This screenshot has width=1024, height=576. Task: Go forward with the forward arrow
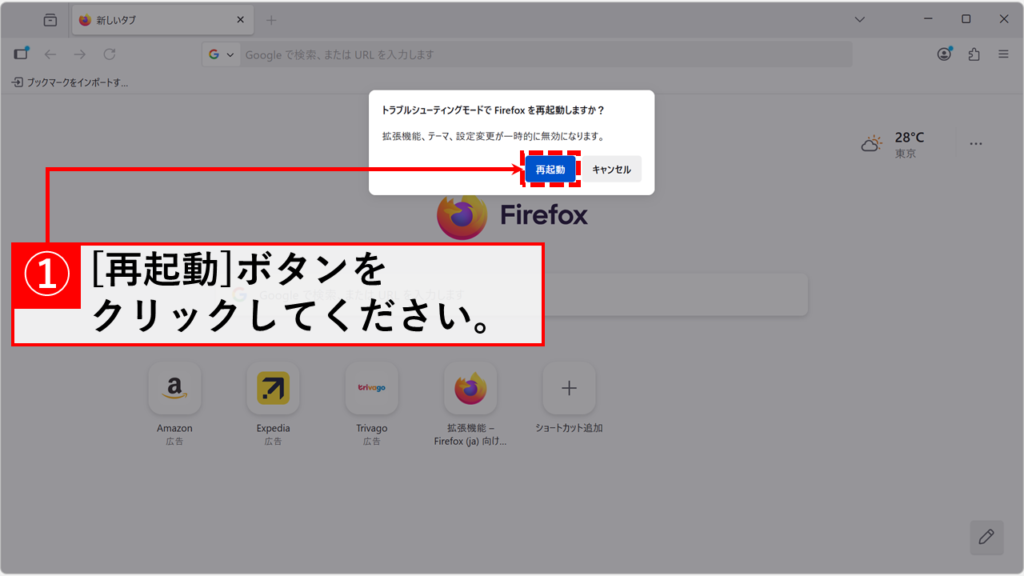80,54
